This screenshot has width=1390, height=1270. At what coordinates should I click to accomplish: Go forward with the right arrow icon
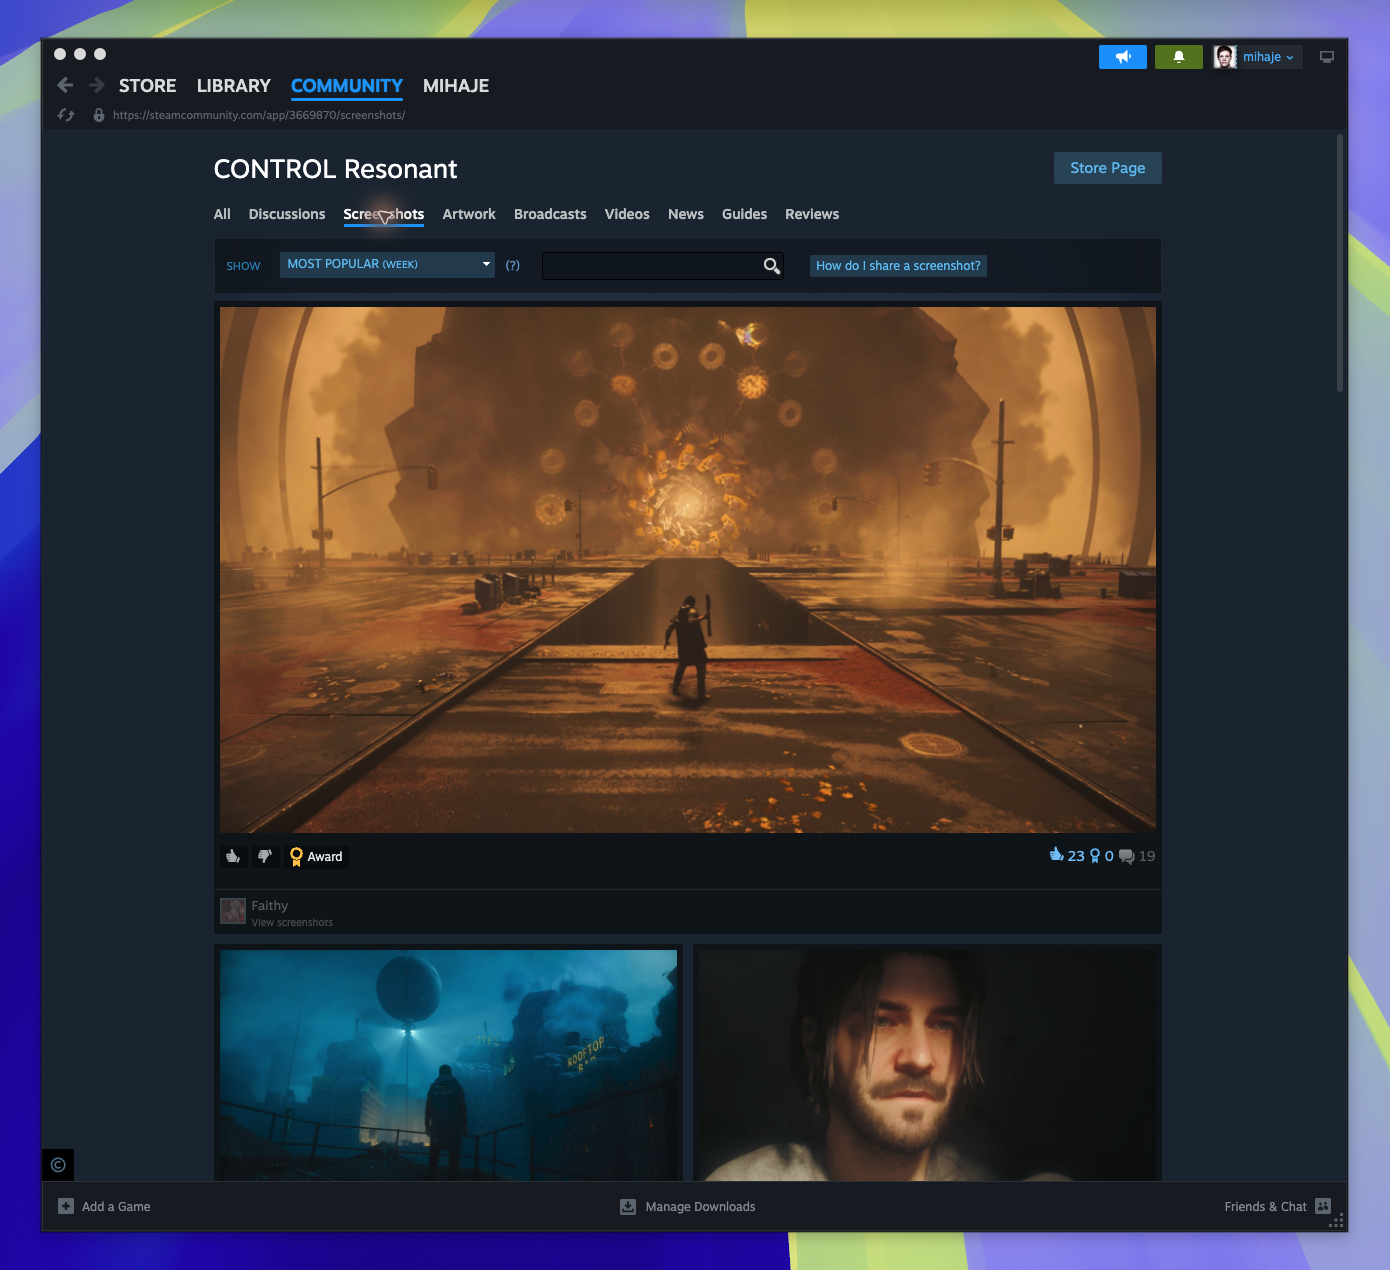coord(97,86)
